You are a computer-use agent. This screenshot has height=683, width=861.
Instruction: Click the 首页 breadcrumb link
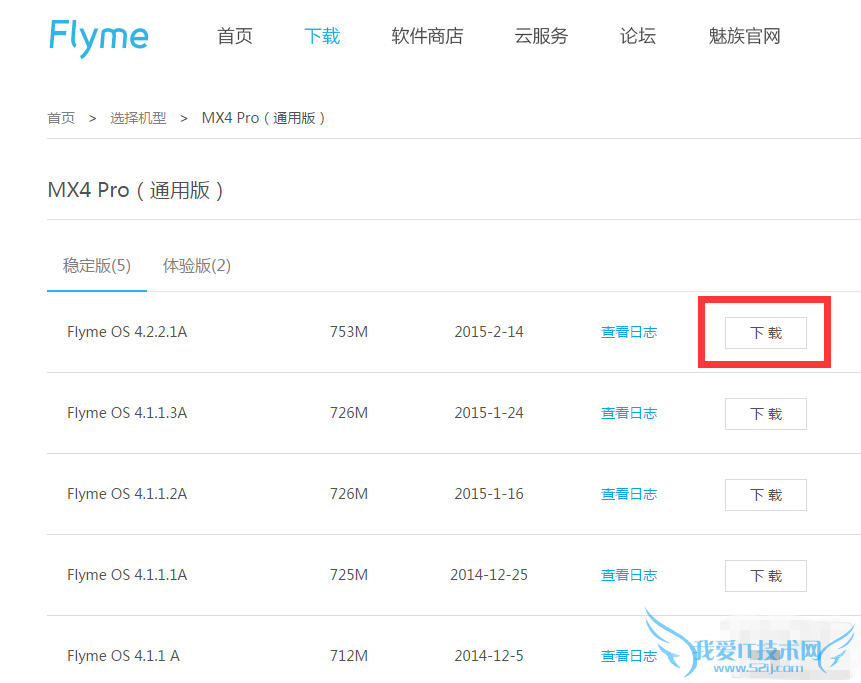(x=61, y=118)
